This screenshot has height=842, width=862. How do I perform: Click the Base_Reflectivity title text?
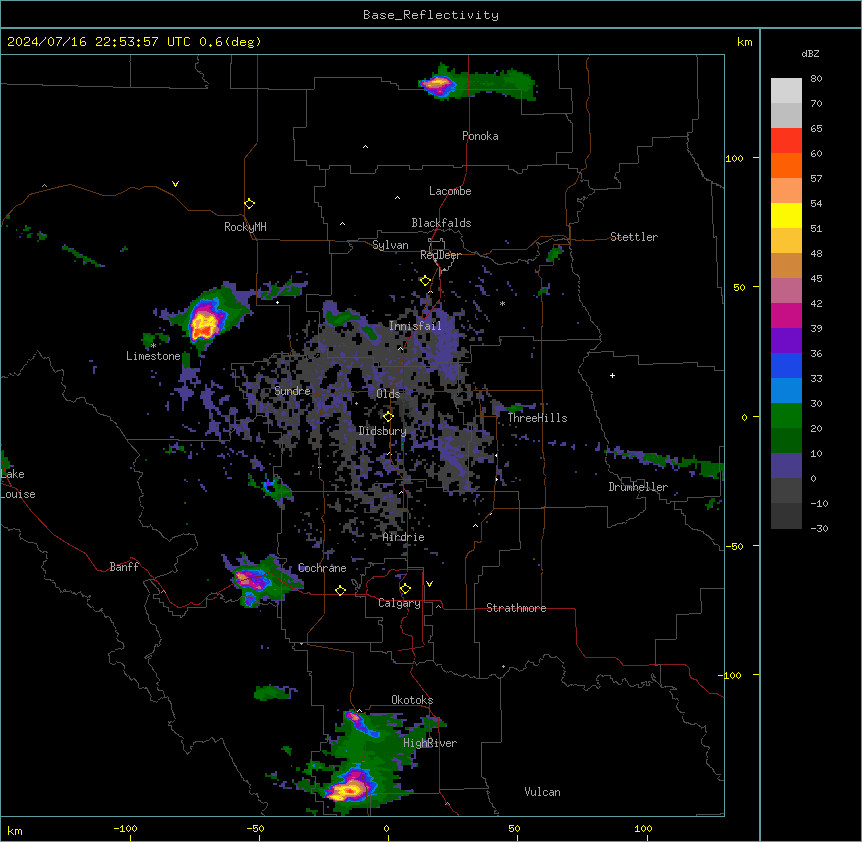(x=431, y=15)
